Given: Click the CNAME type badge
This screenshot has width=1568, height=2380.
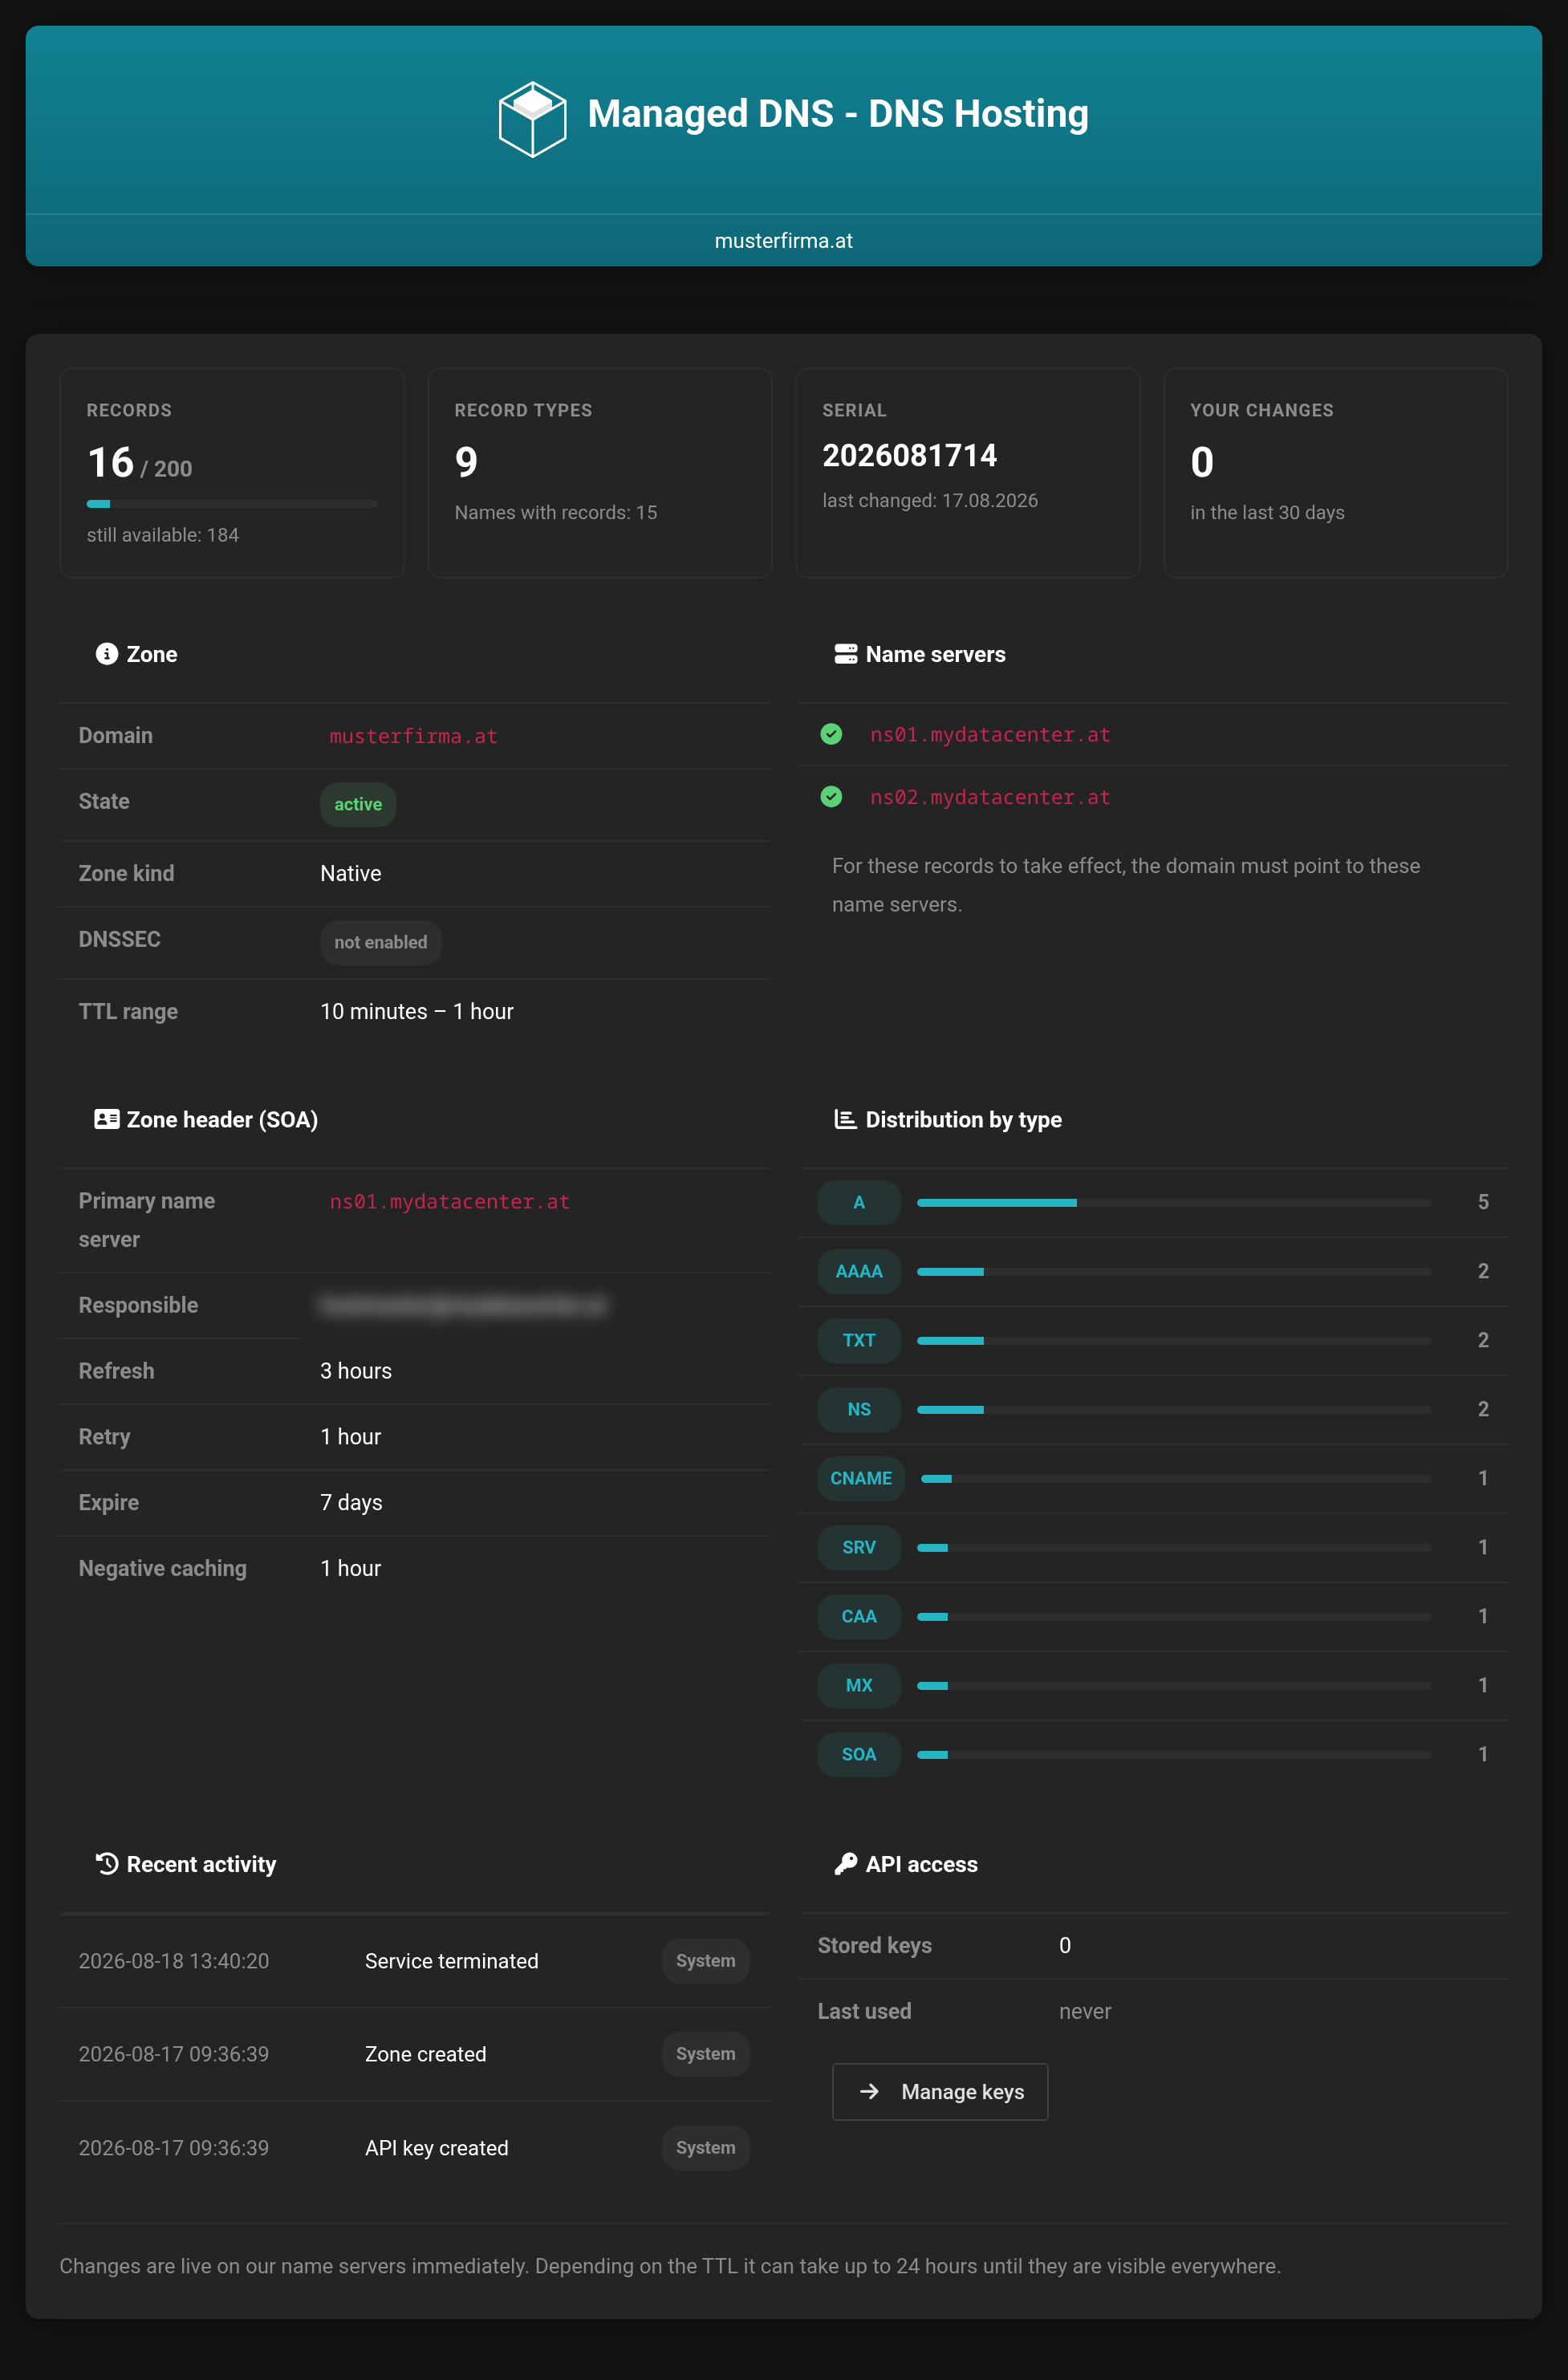Looking at the screenshot, I should (861, 1478).
